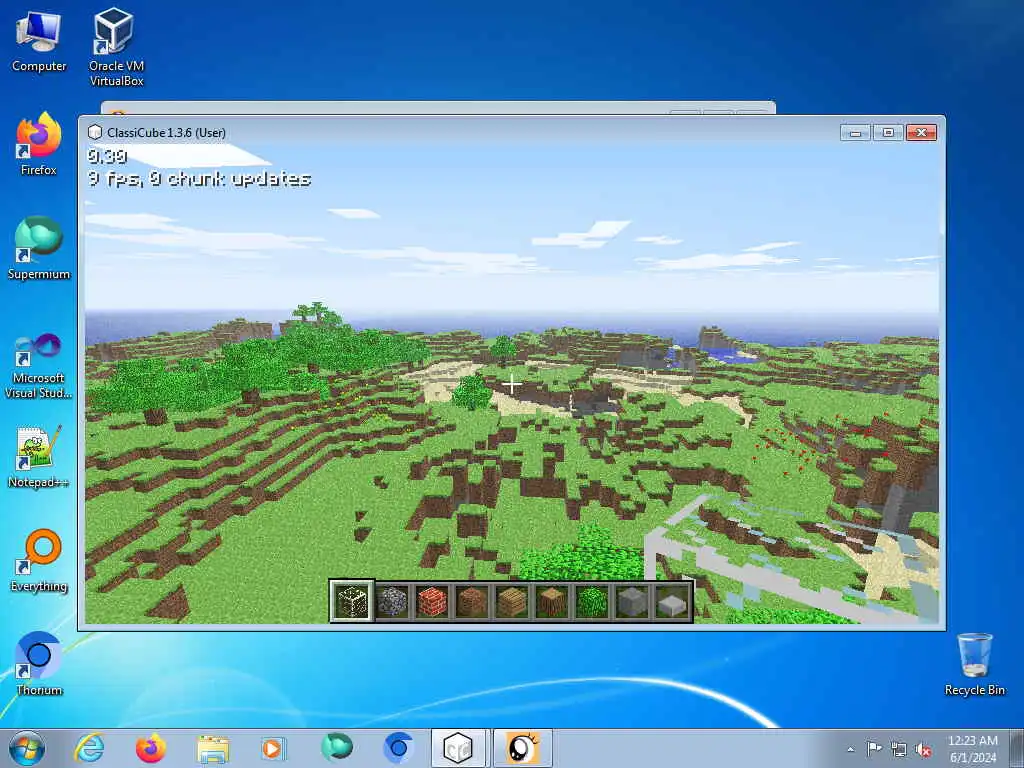
Task: Launch Thorium from the taskbar
Action: tap(398, 748)
